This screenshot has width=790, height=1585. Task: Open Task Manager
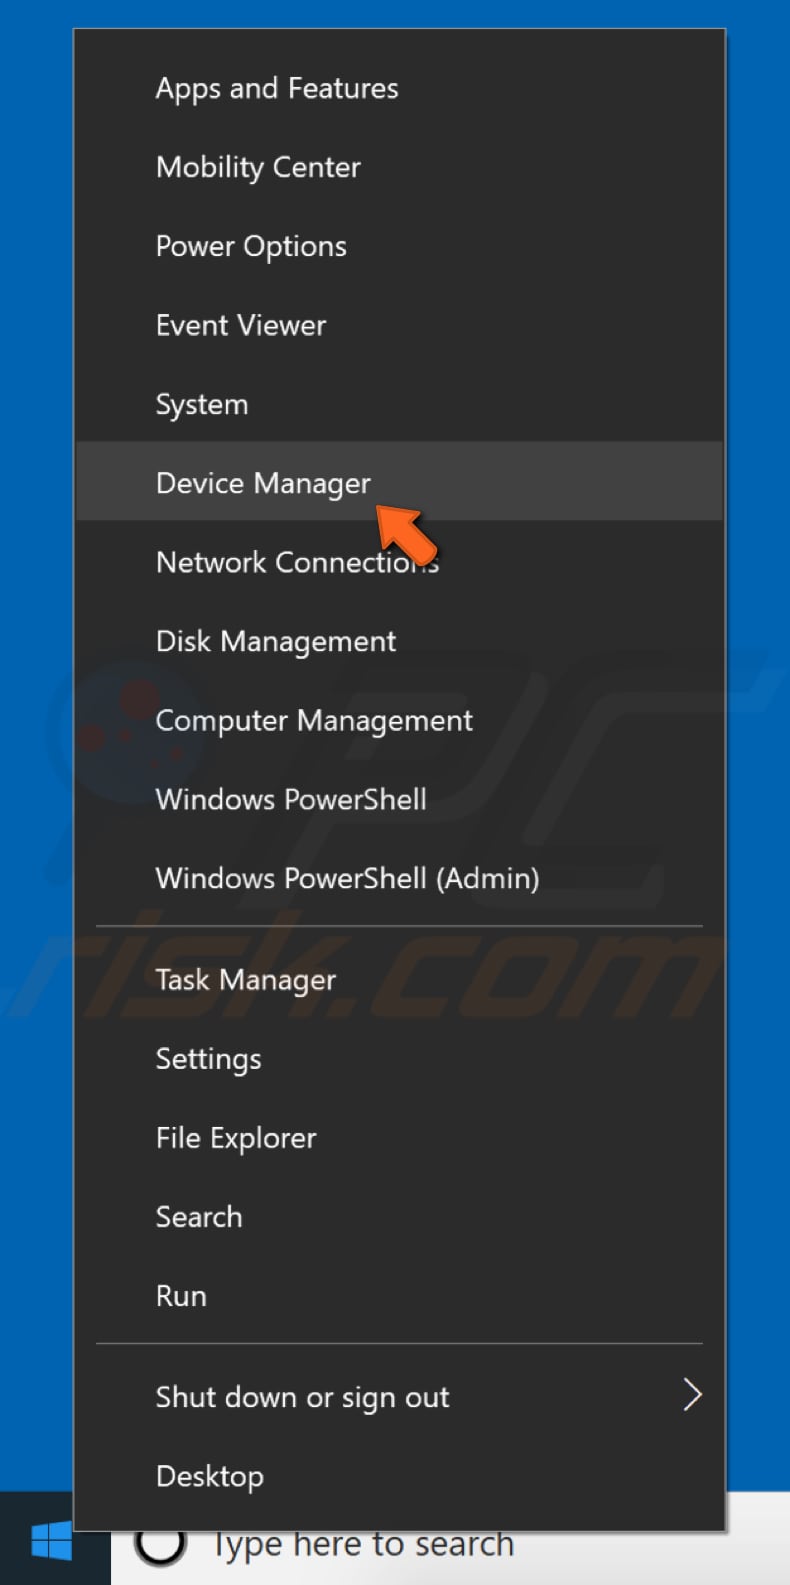coord(245,980)
